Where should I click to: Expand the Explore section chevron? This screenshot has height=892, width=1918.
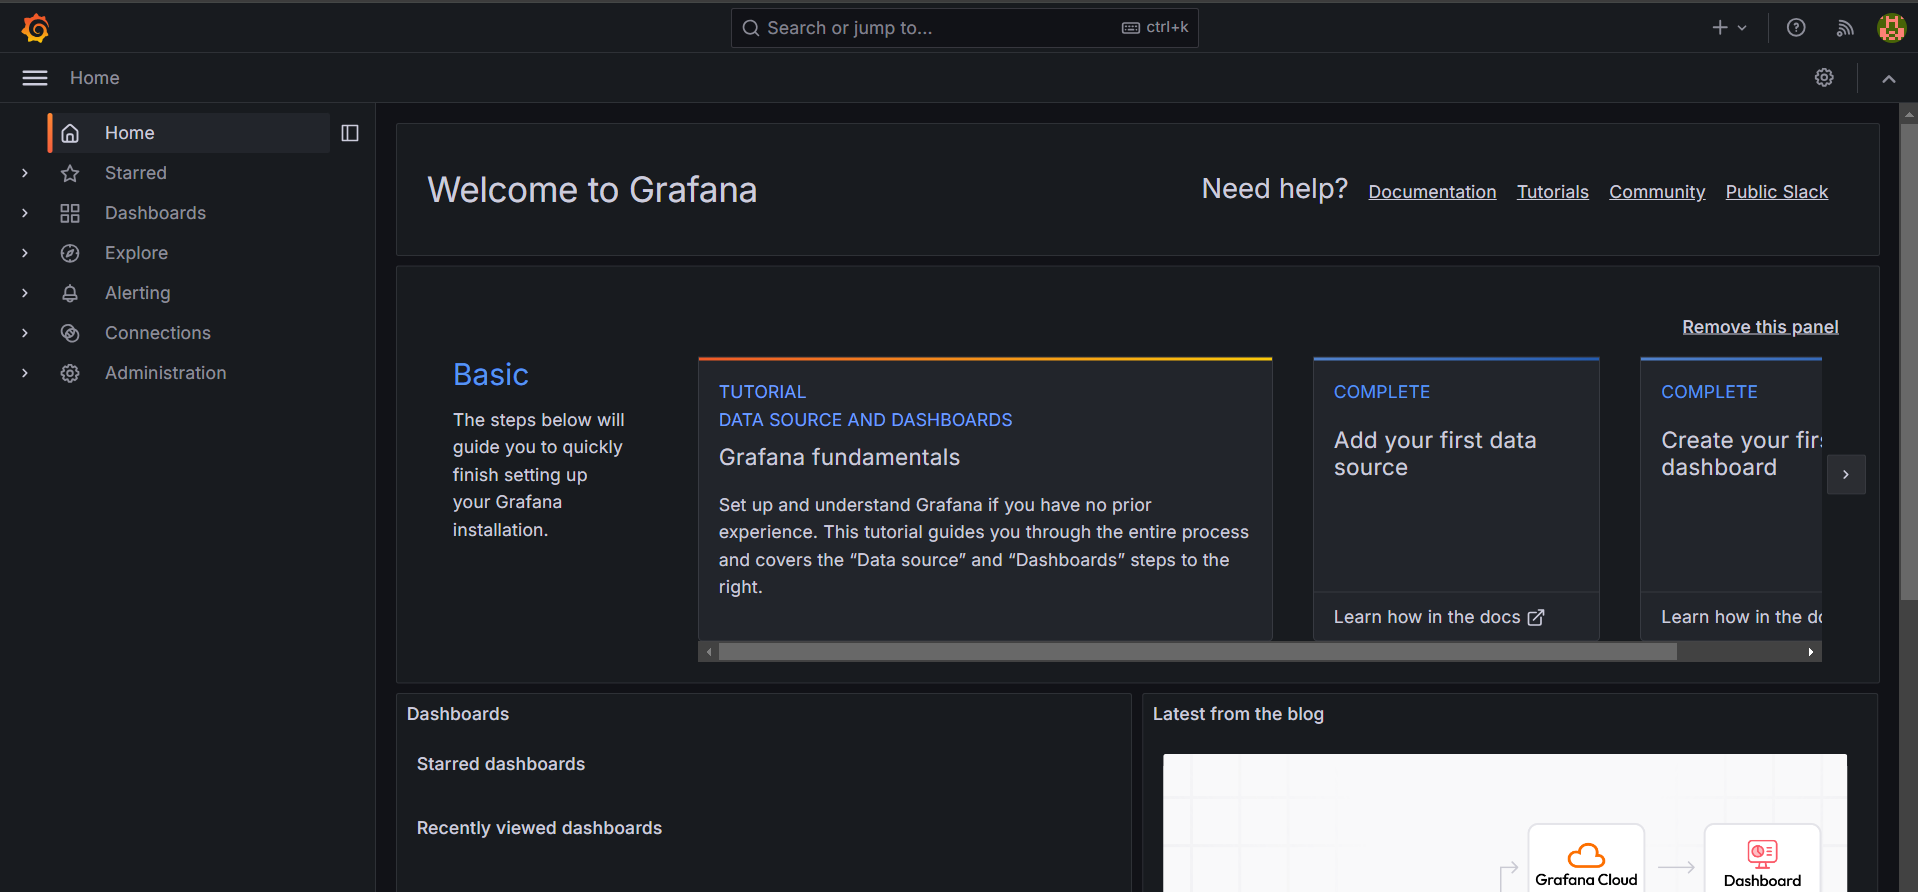25,253
